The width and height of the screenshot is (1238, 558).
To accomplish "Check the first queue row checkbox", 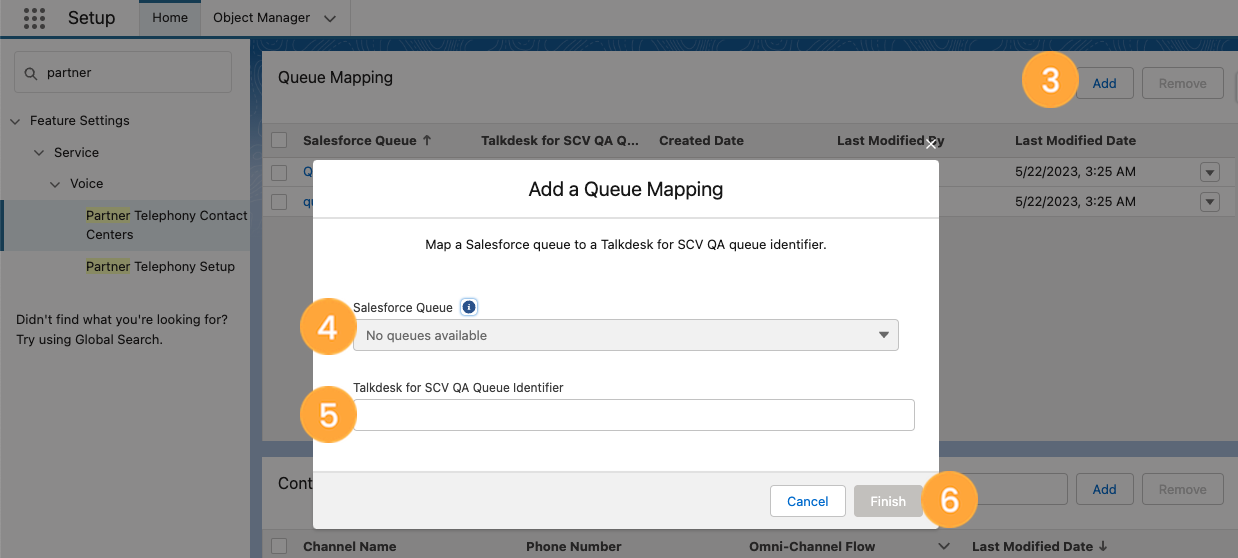I will tap(280, 172).
